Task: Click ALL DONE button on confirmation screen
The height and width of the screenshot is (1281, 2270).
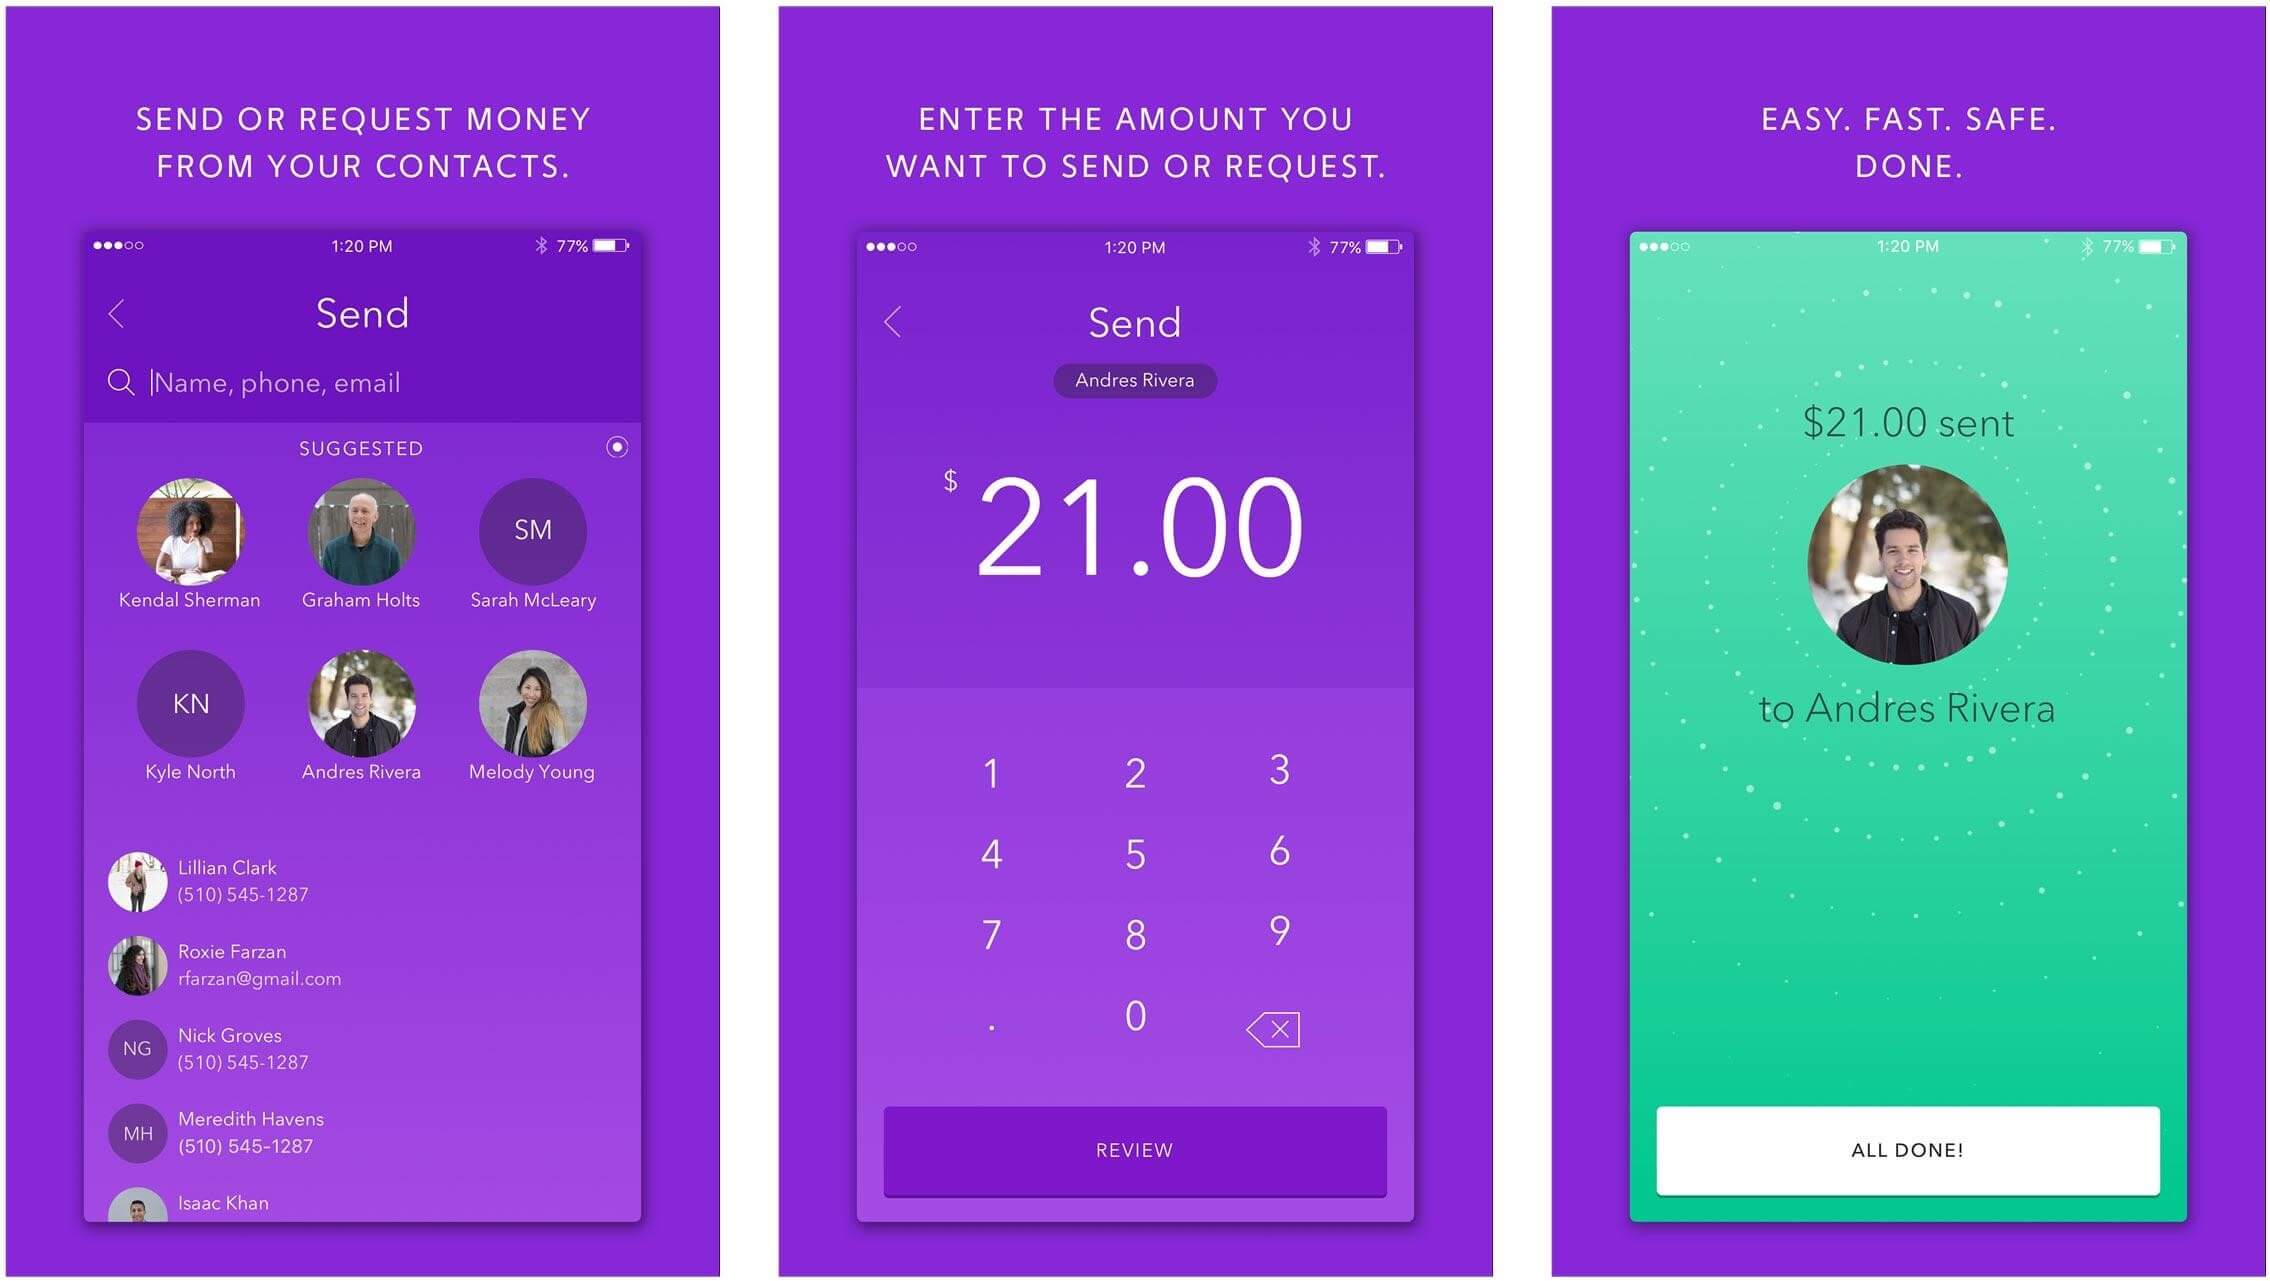Action: pos(1916,1150)
